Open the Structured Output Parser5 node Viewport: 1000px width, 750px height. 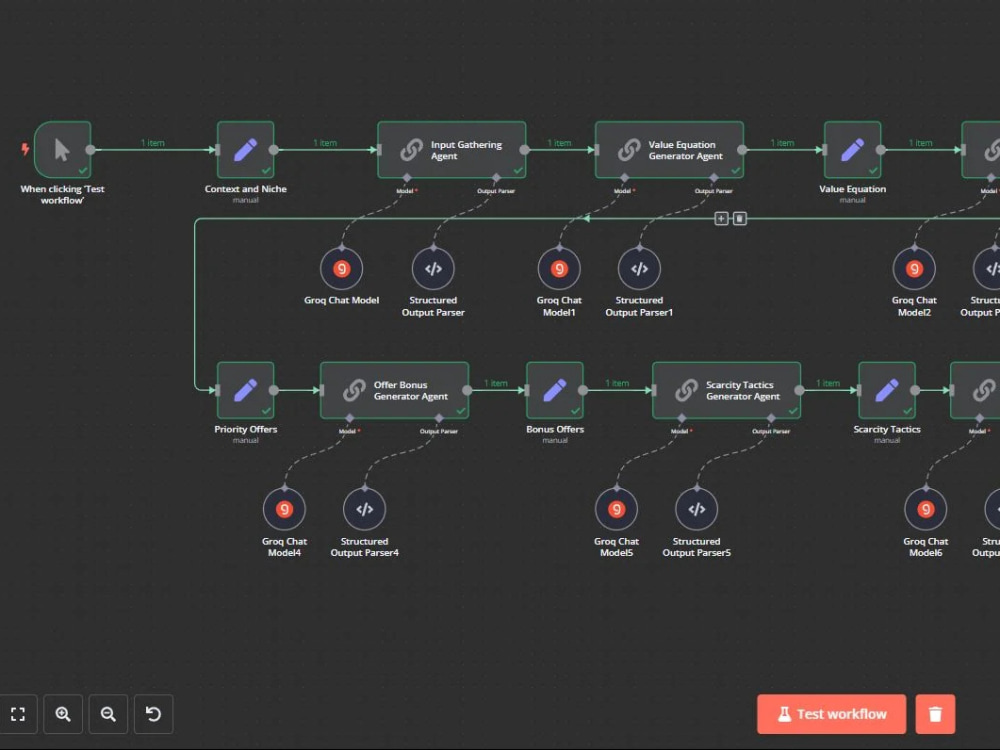(x=696, y=509)
